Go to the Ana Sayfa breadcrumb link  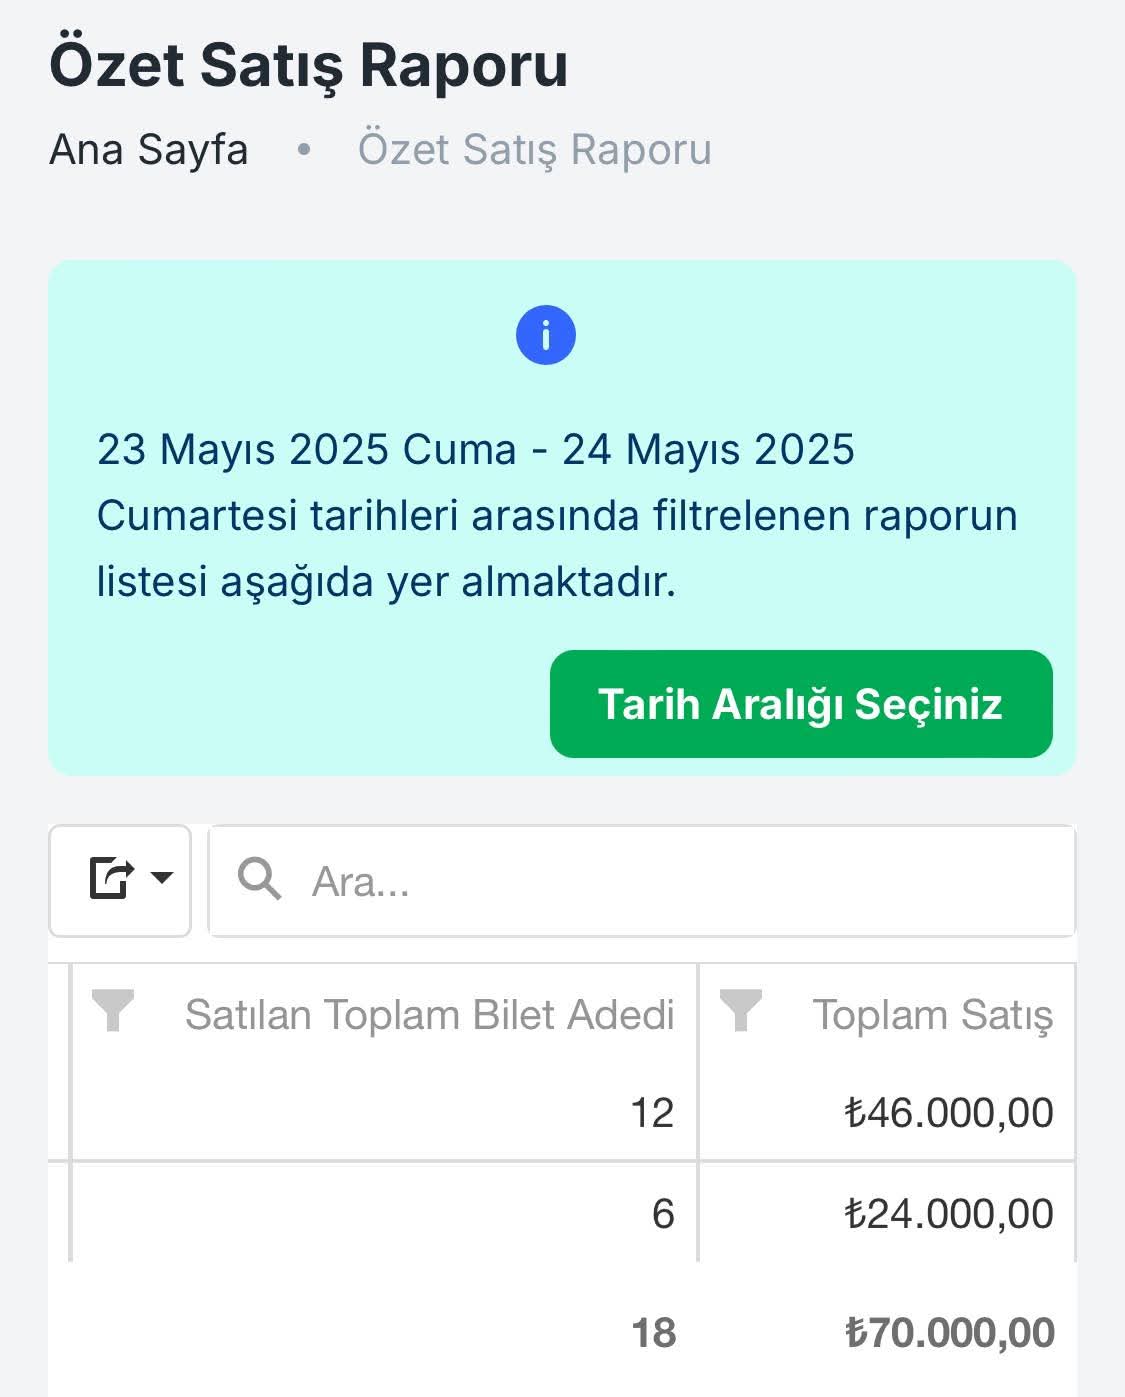pos(149,150)
